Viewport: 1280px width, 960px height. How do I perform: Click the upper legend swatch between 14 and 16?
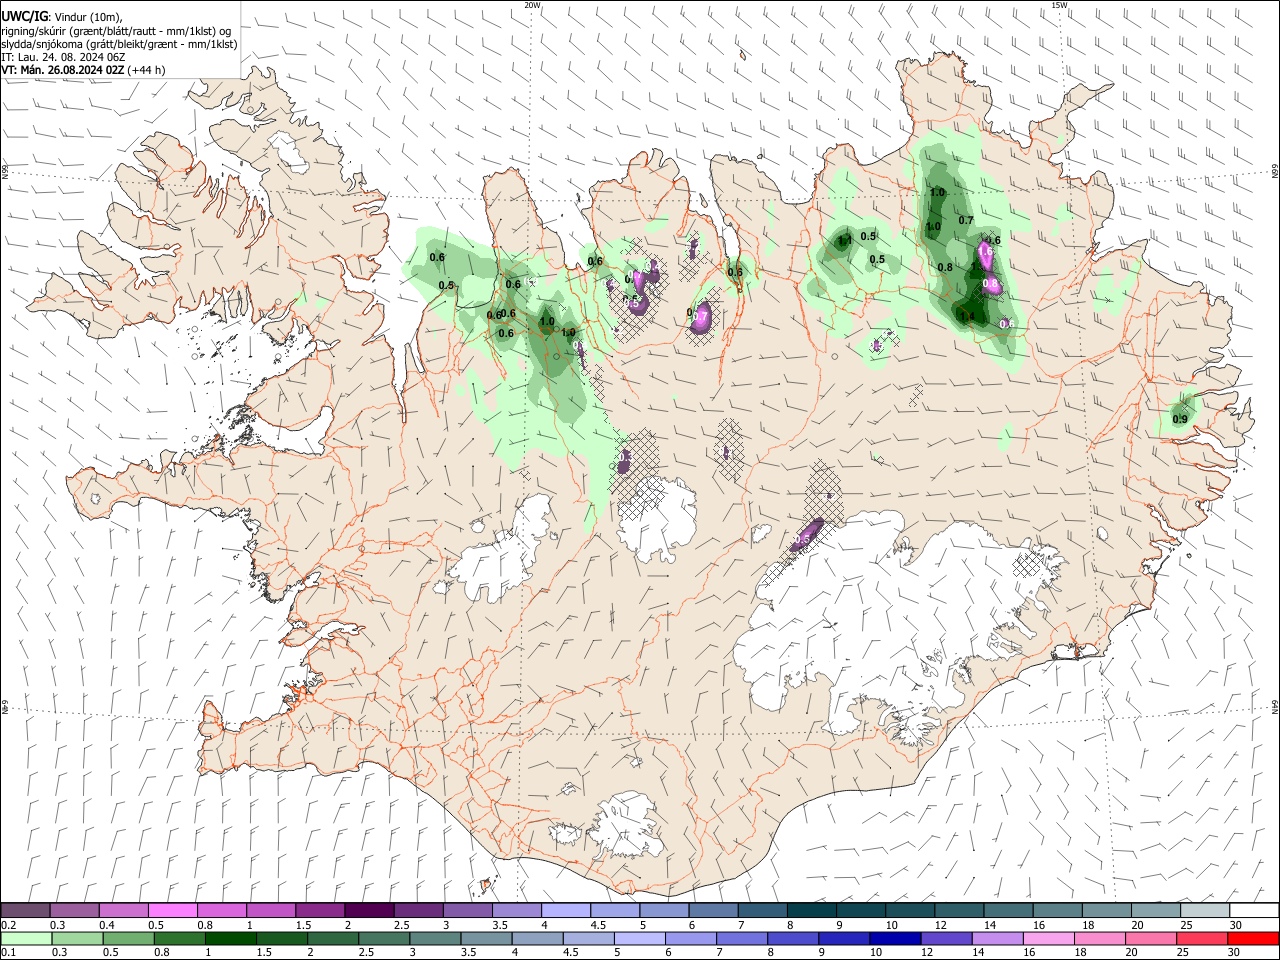click(1008, 910)
